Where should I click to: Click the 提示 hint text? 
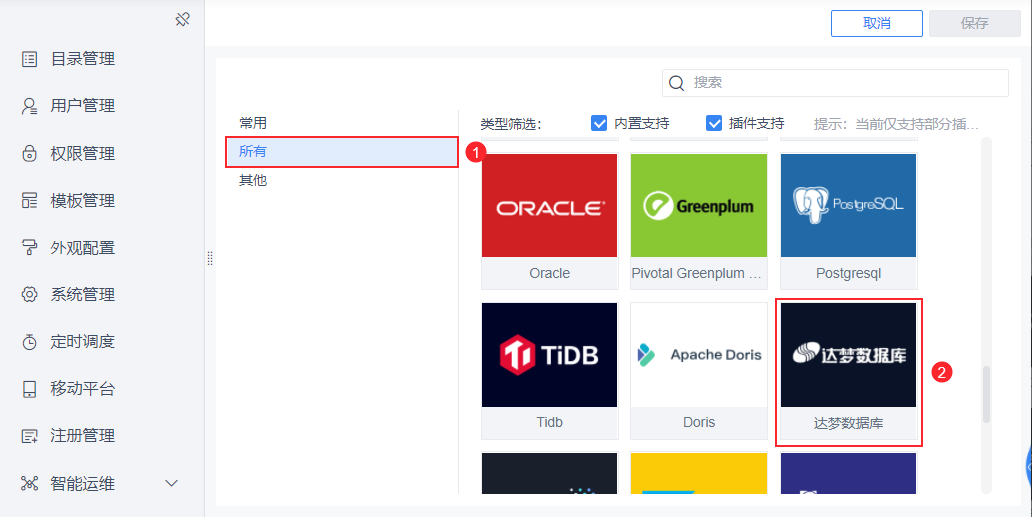coord(896,124)
